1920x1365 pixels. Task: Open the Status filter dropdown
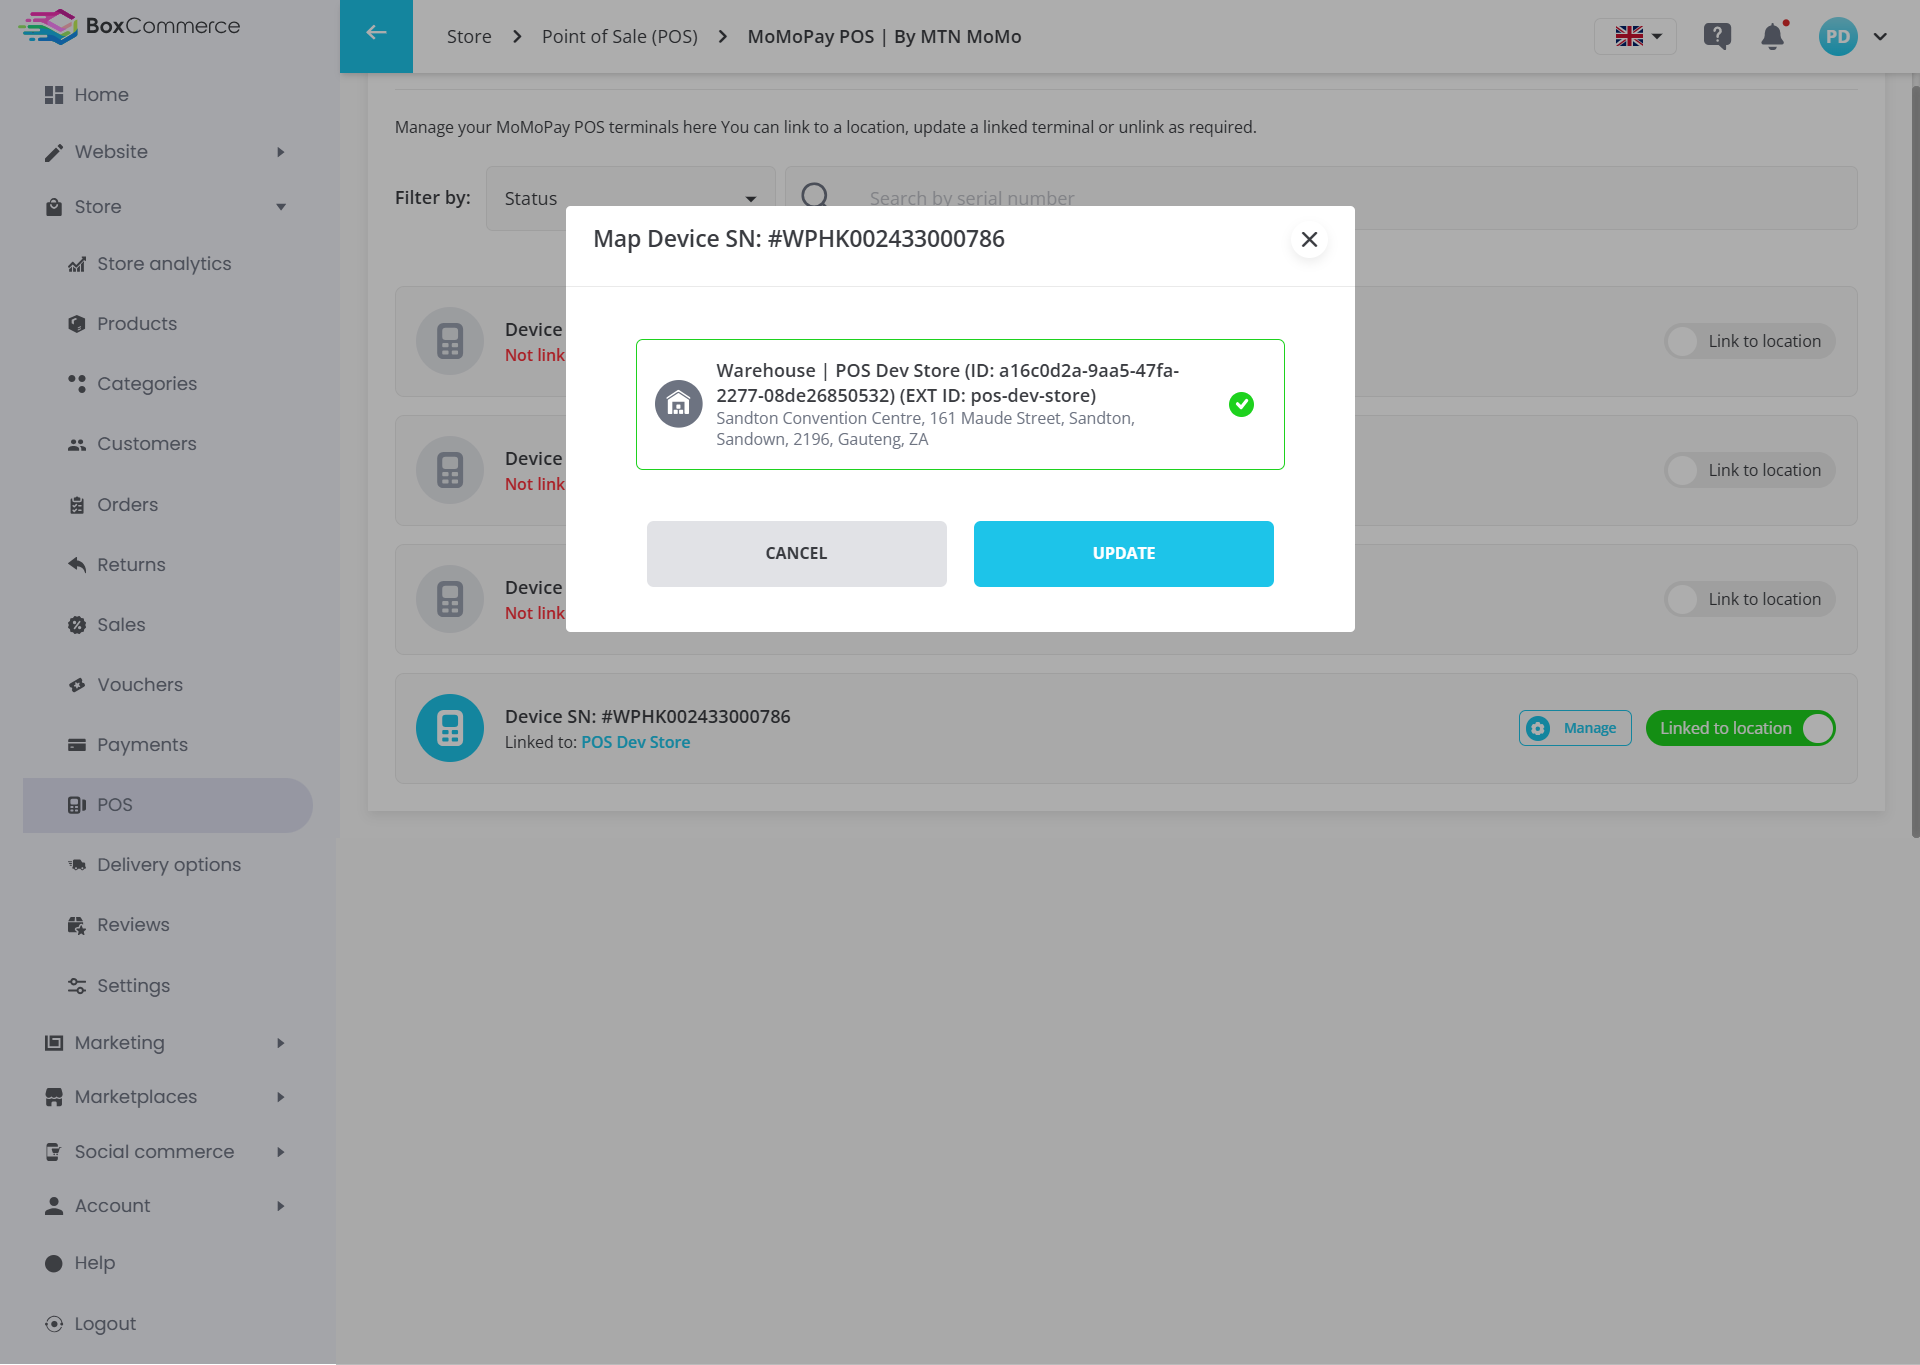[x=631, y=198]
